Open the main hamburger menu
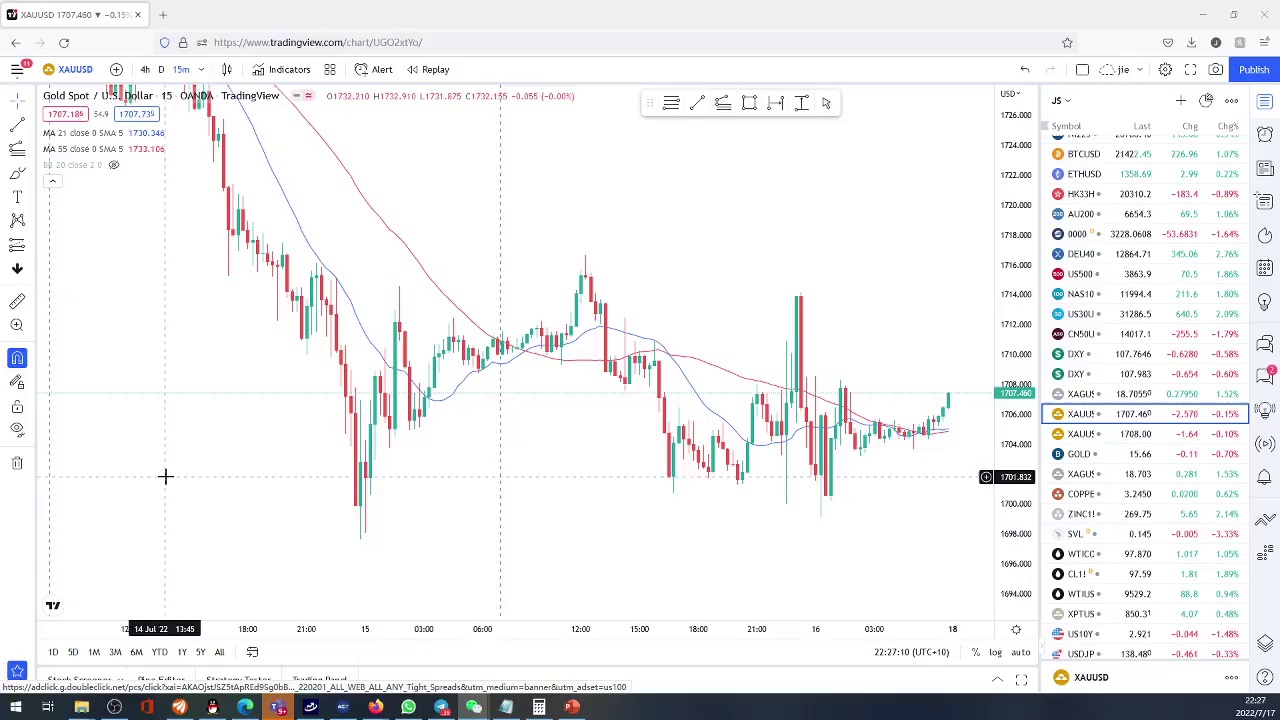 click(17, 69)
